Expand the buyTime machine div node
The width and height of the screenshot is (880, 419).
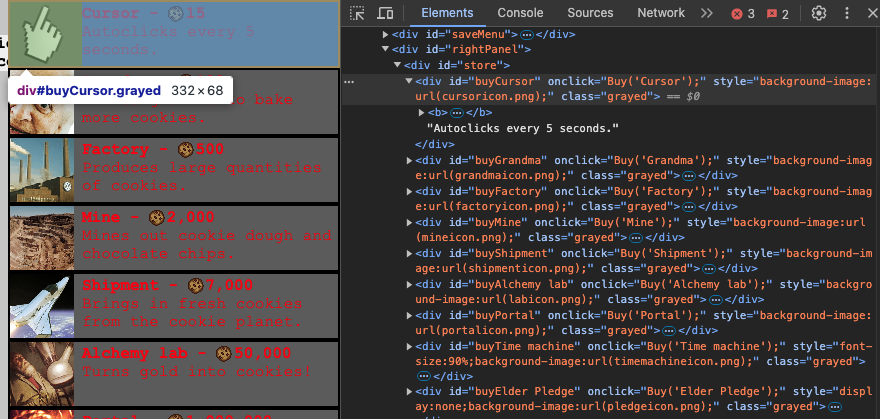(x=409, y=346)
